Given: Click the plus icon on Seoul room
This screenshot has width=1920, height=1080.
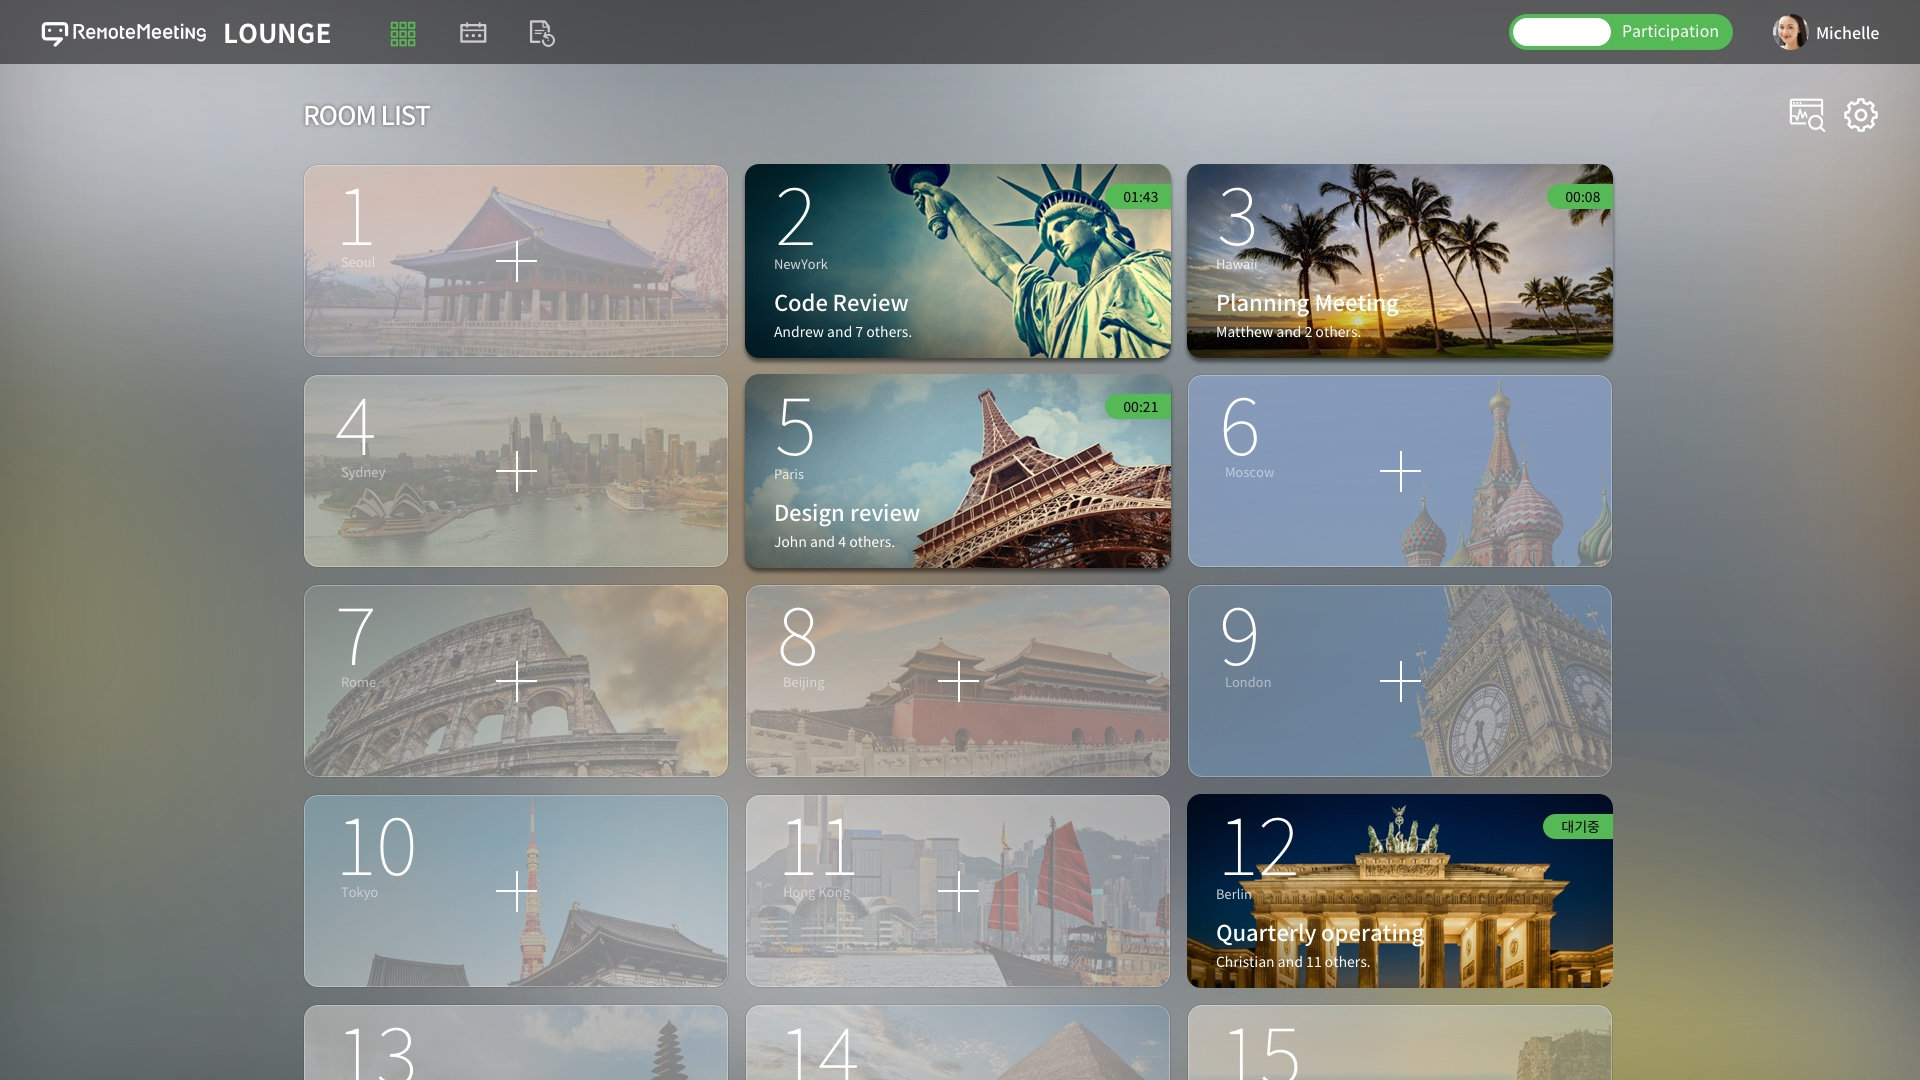Looking at the screenshot, I should coord(516,261).
